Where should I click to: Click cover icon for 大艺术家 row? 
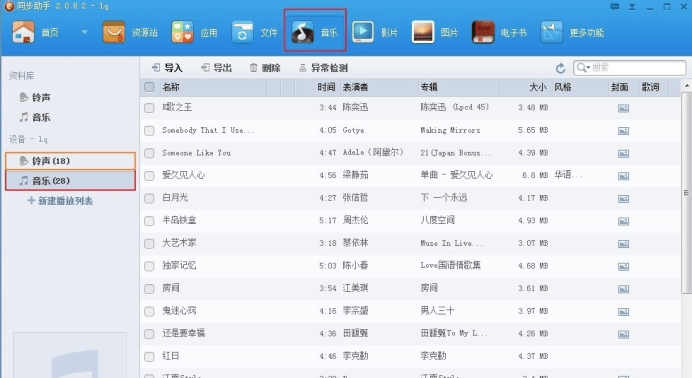coord(623,244)
